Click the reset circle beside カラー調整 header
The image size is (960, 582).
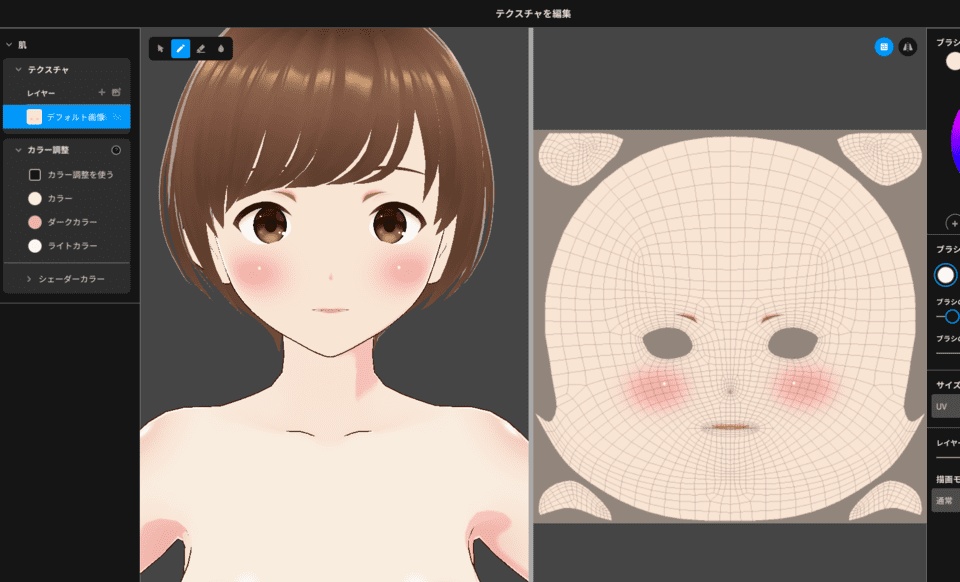click(x=115, y=150)
